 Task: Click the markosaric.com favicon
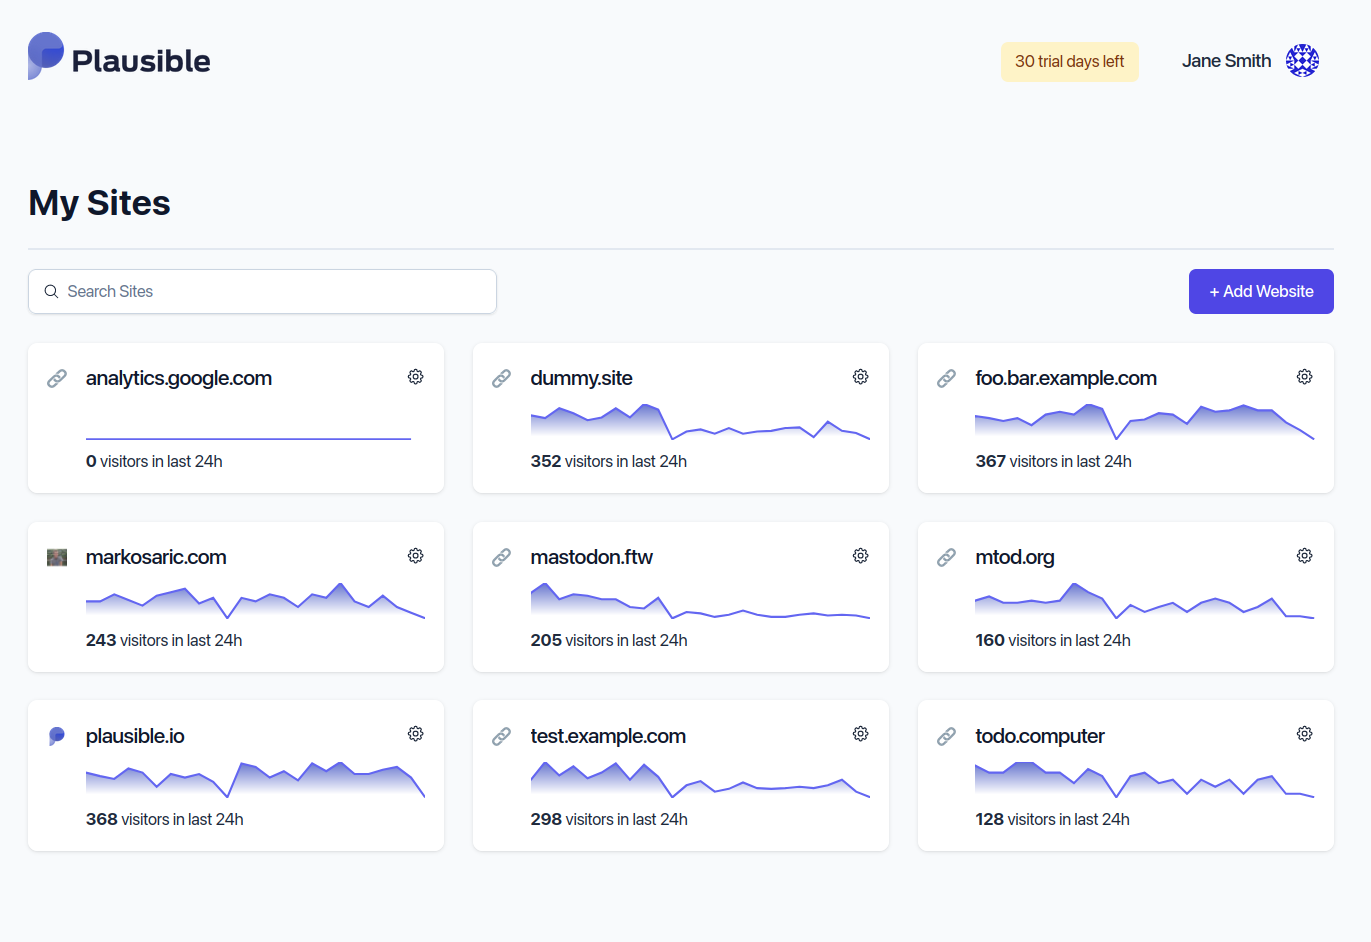pos(57,557)
